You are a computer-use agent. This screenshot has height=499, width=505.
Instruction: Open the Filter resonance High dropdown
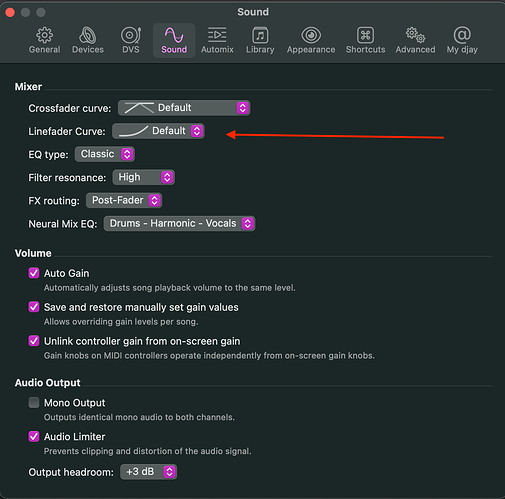pos(144,177)
